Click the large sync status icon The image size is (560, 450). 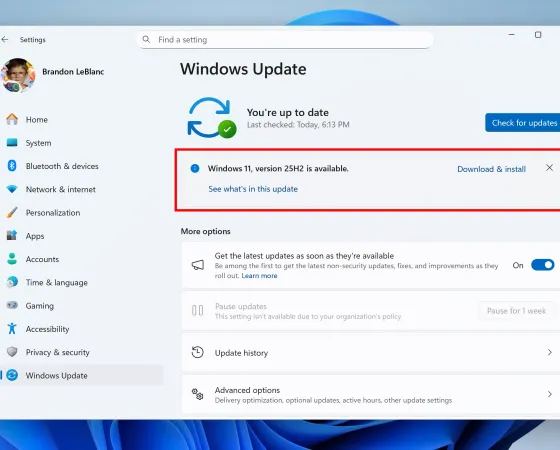212,118
